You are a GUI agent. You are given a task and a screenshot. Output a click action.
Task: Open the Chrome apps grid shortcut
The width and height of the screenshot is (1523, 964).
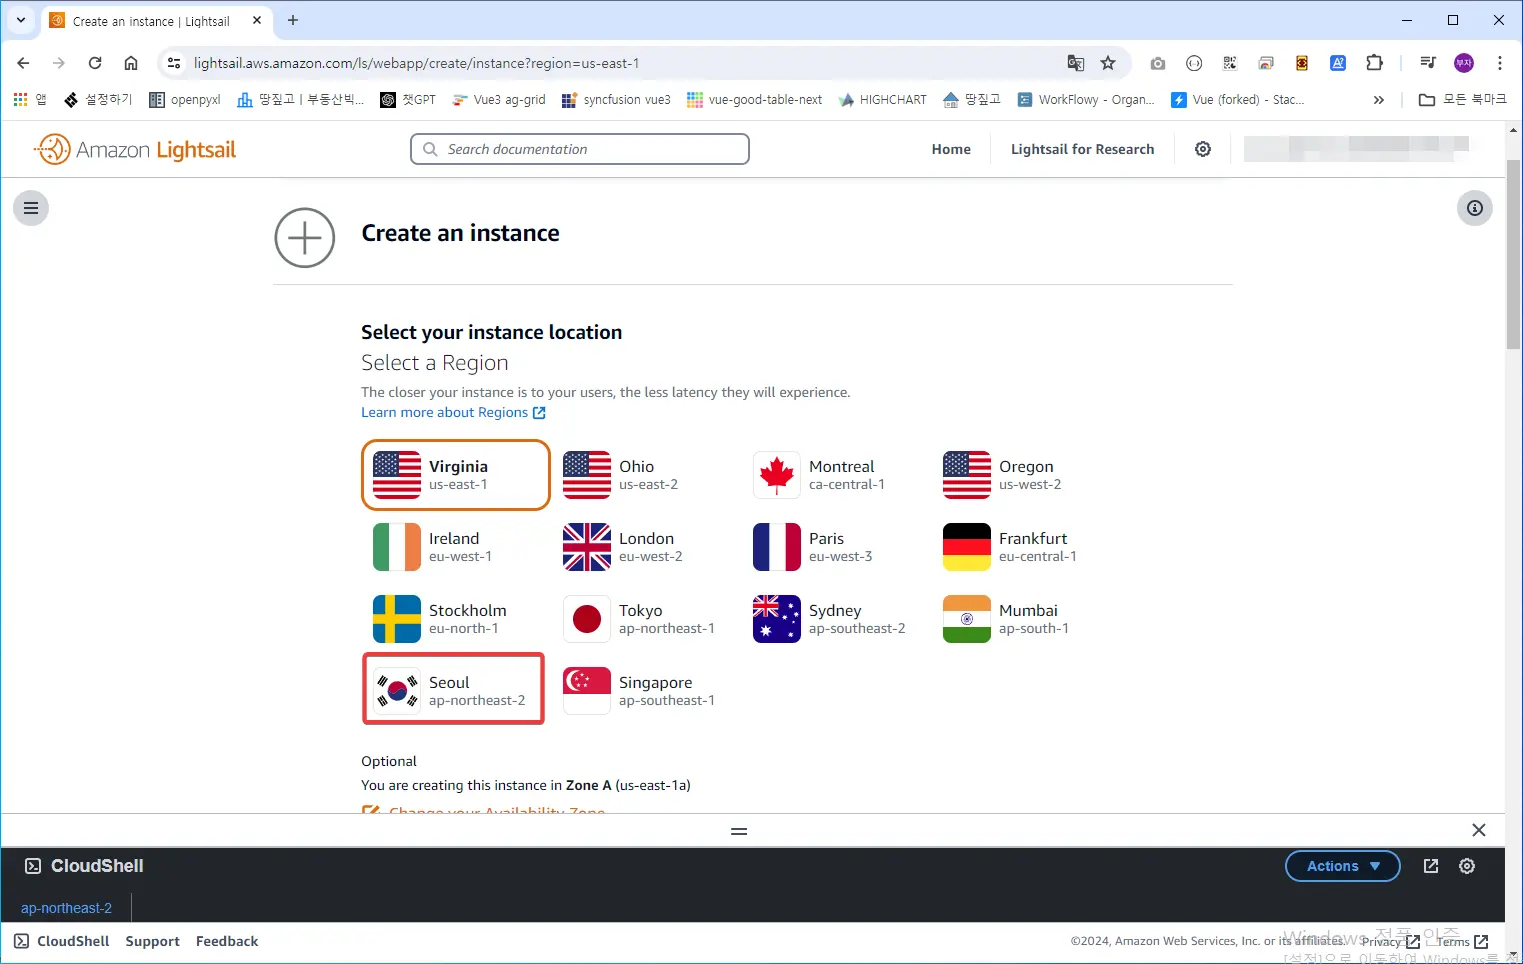tap(29, 99)
